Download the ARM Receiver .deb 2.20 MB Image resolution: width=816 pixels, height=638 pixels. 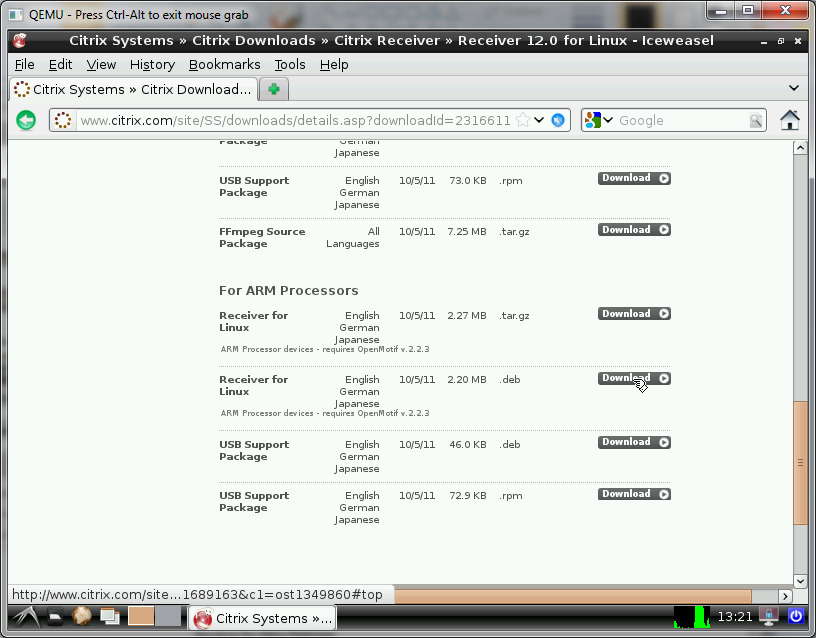634,378
